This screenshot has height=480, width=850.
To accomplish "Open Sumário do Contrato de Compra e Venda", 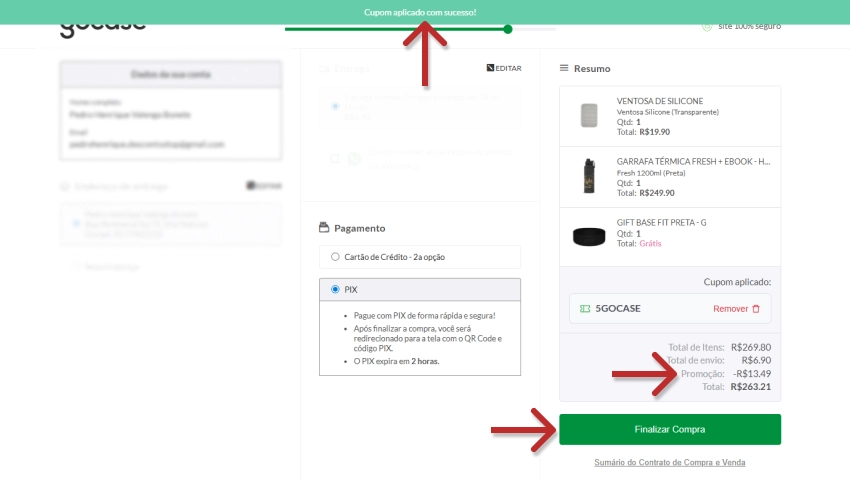I will tap(669, 463).
